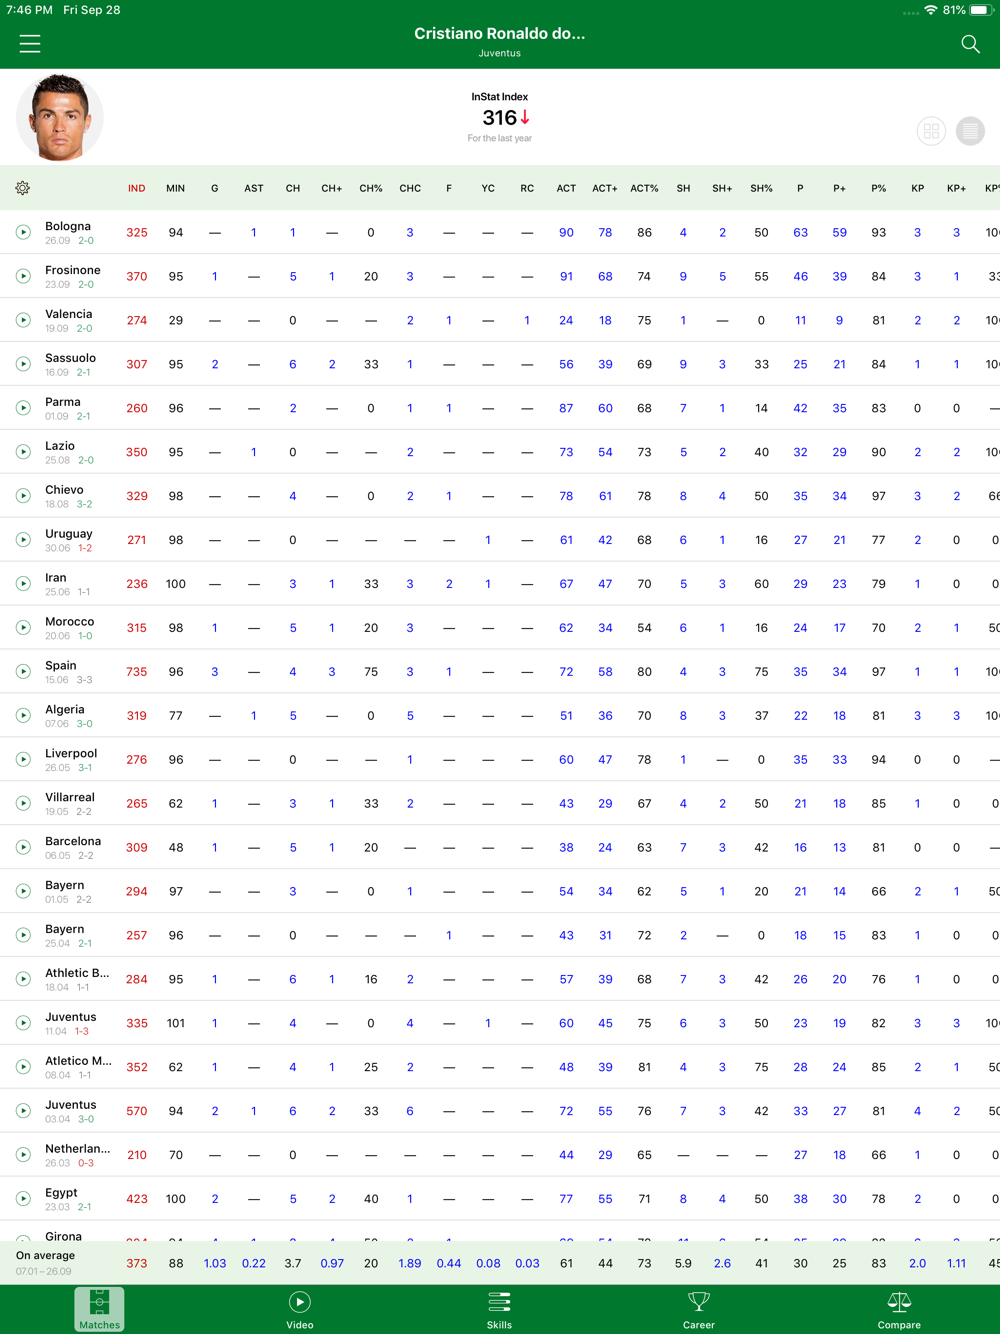Open the Skills tab
Screen dimensions: 1000x1334
point(499,1310)
